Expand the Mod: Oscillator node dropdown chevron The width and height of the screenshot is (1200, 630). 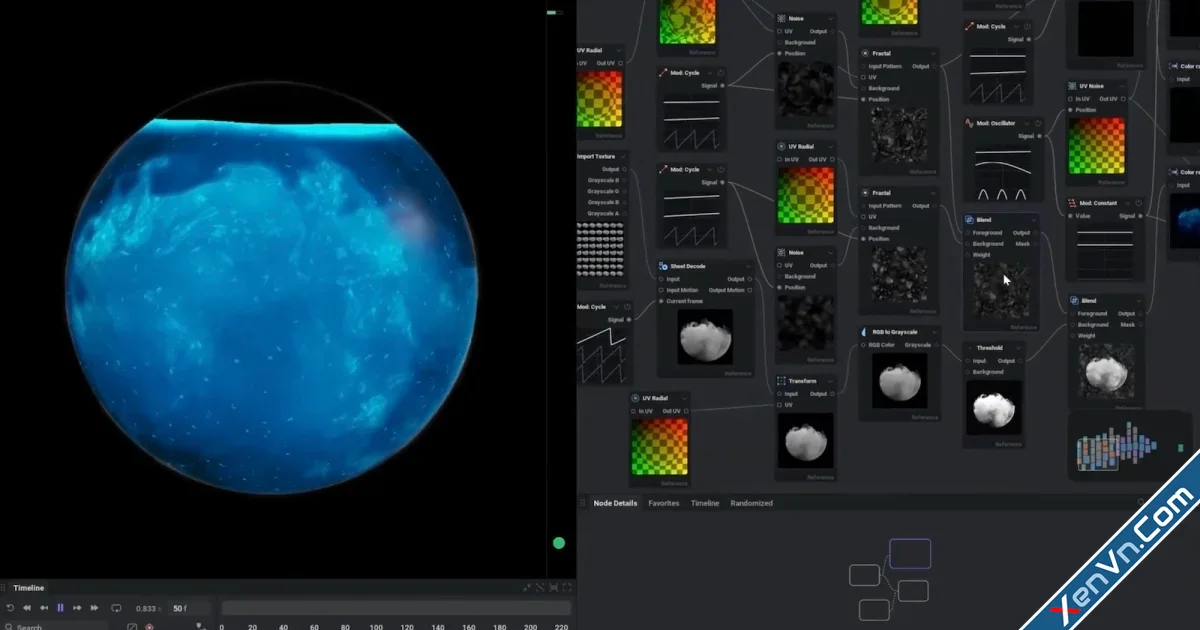[x=1025, y=124]
